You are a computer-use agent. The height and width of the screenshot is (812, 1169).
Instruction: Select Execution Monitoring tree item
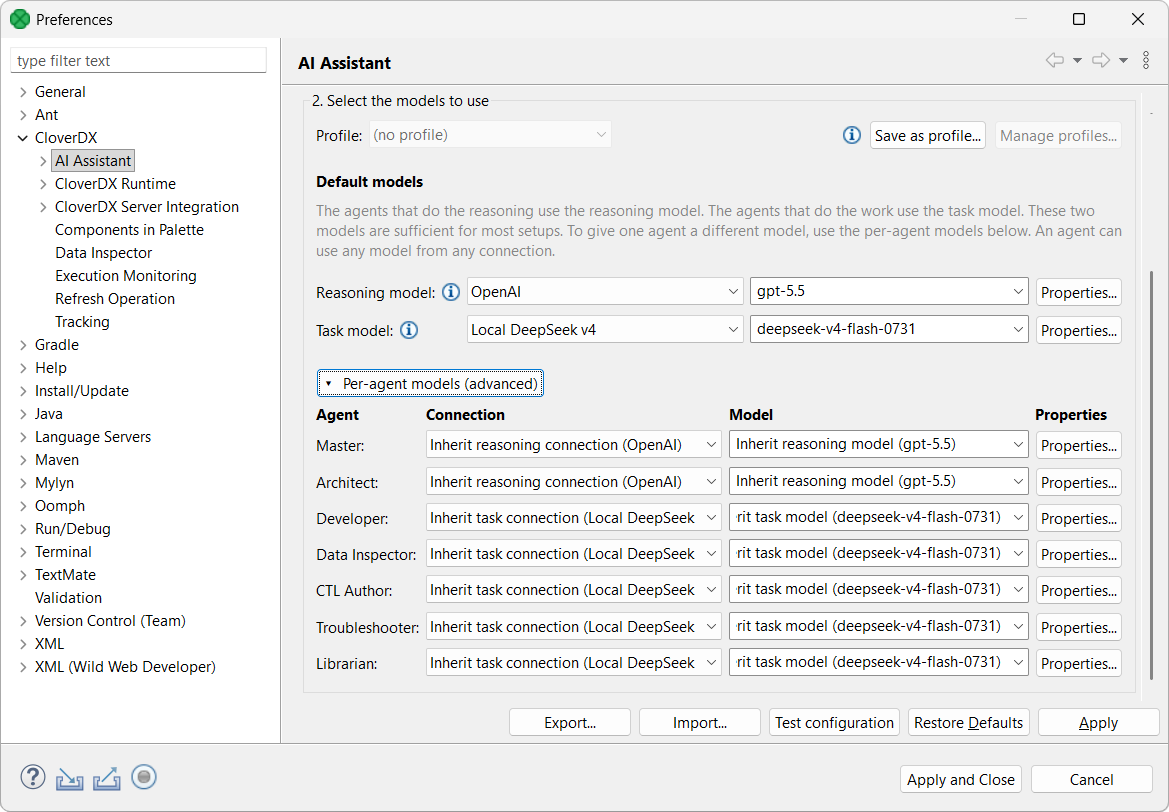pyautogui.click(x=125, y=276)
